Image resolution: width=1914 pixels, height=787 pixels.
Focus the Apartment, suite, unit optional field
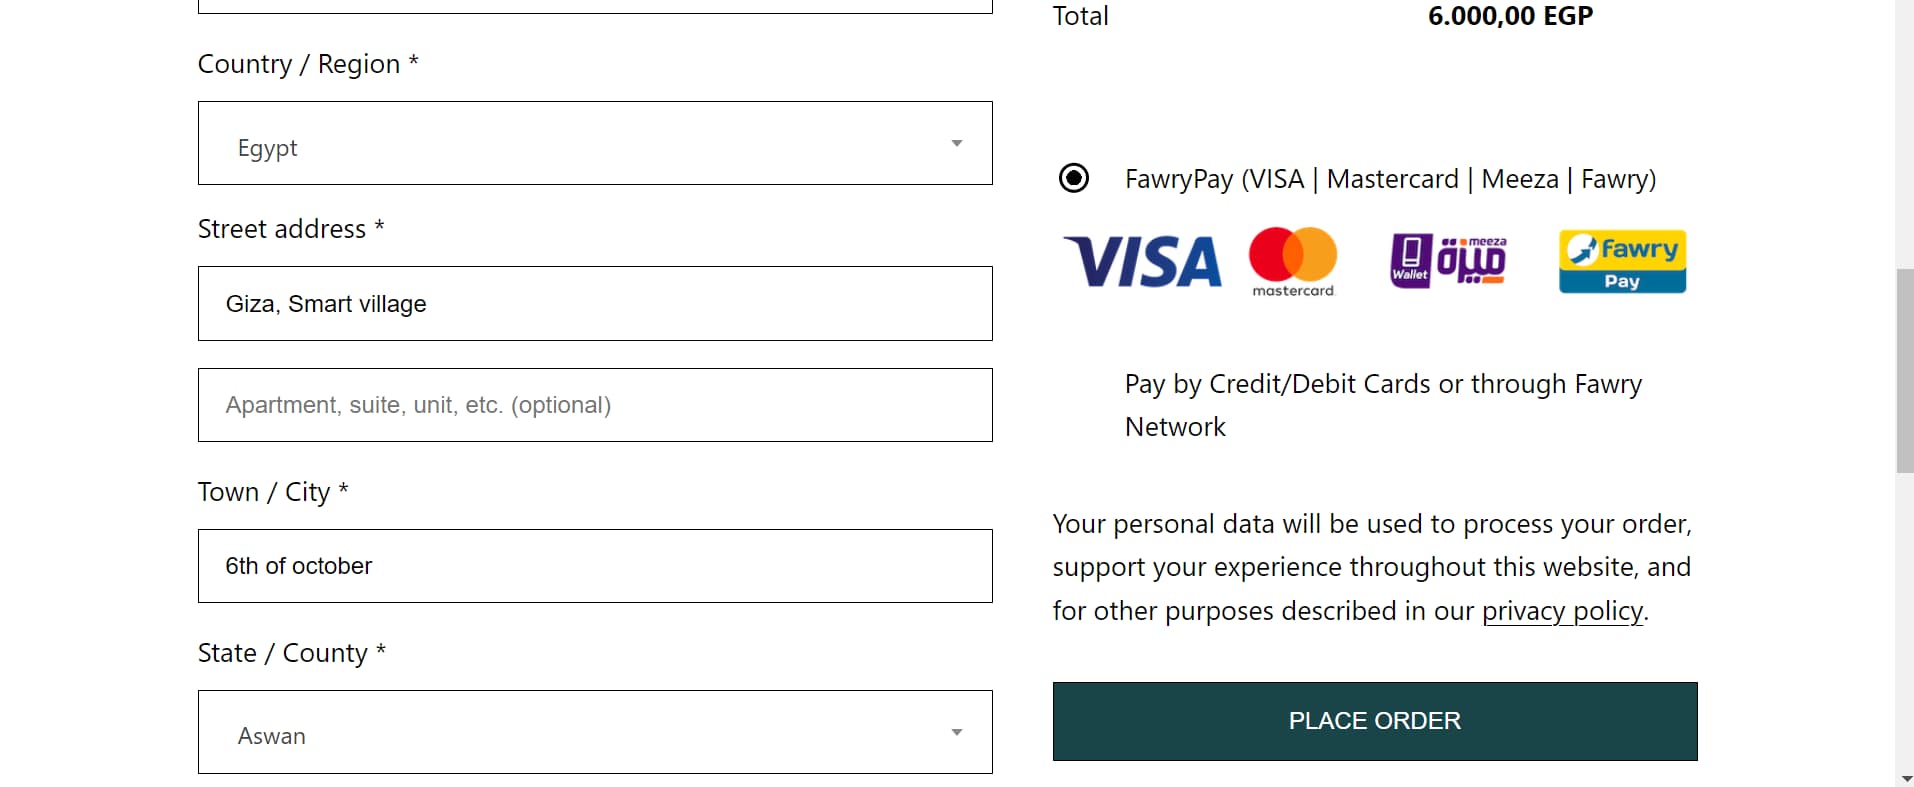click(595, 405)
